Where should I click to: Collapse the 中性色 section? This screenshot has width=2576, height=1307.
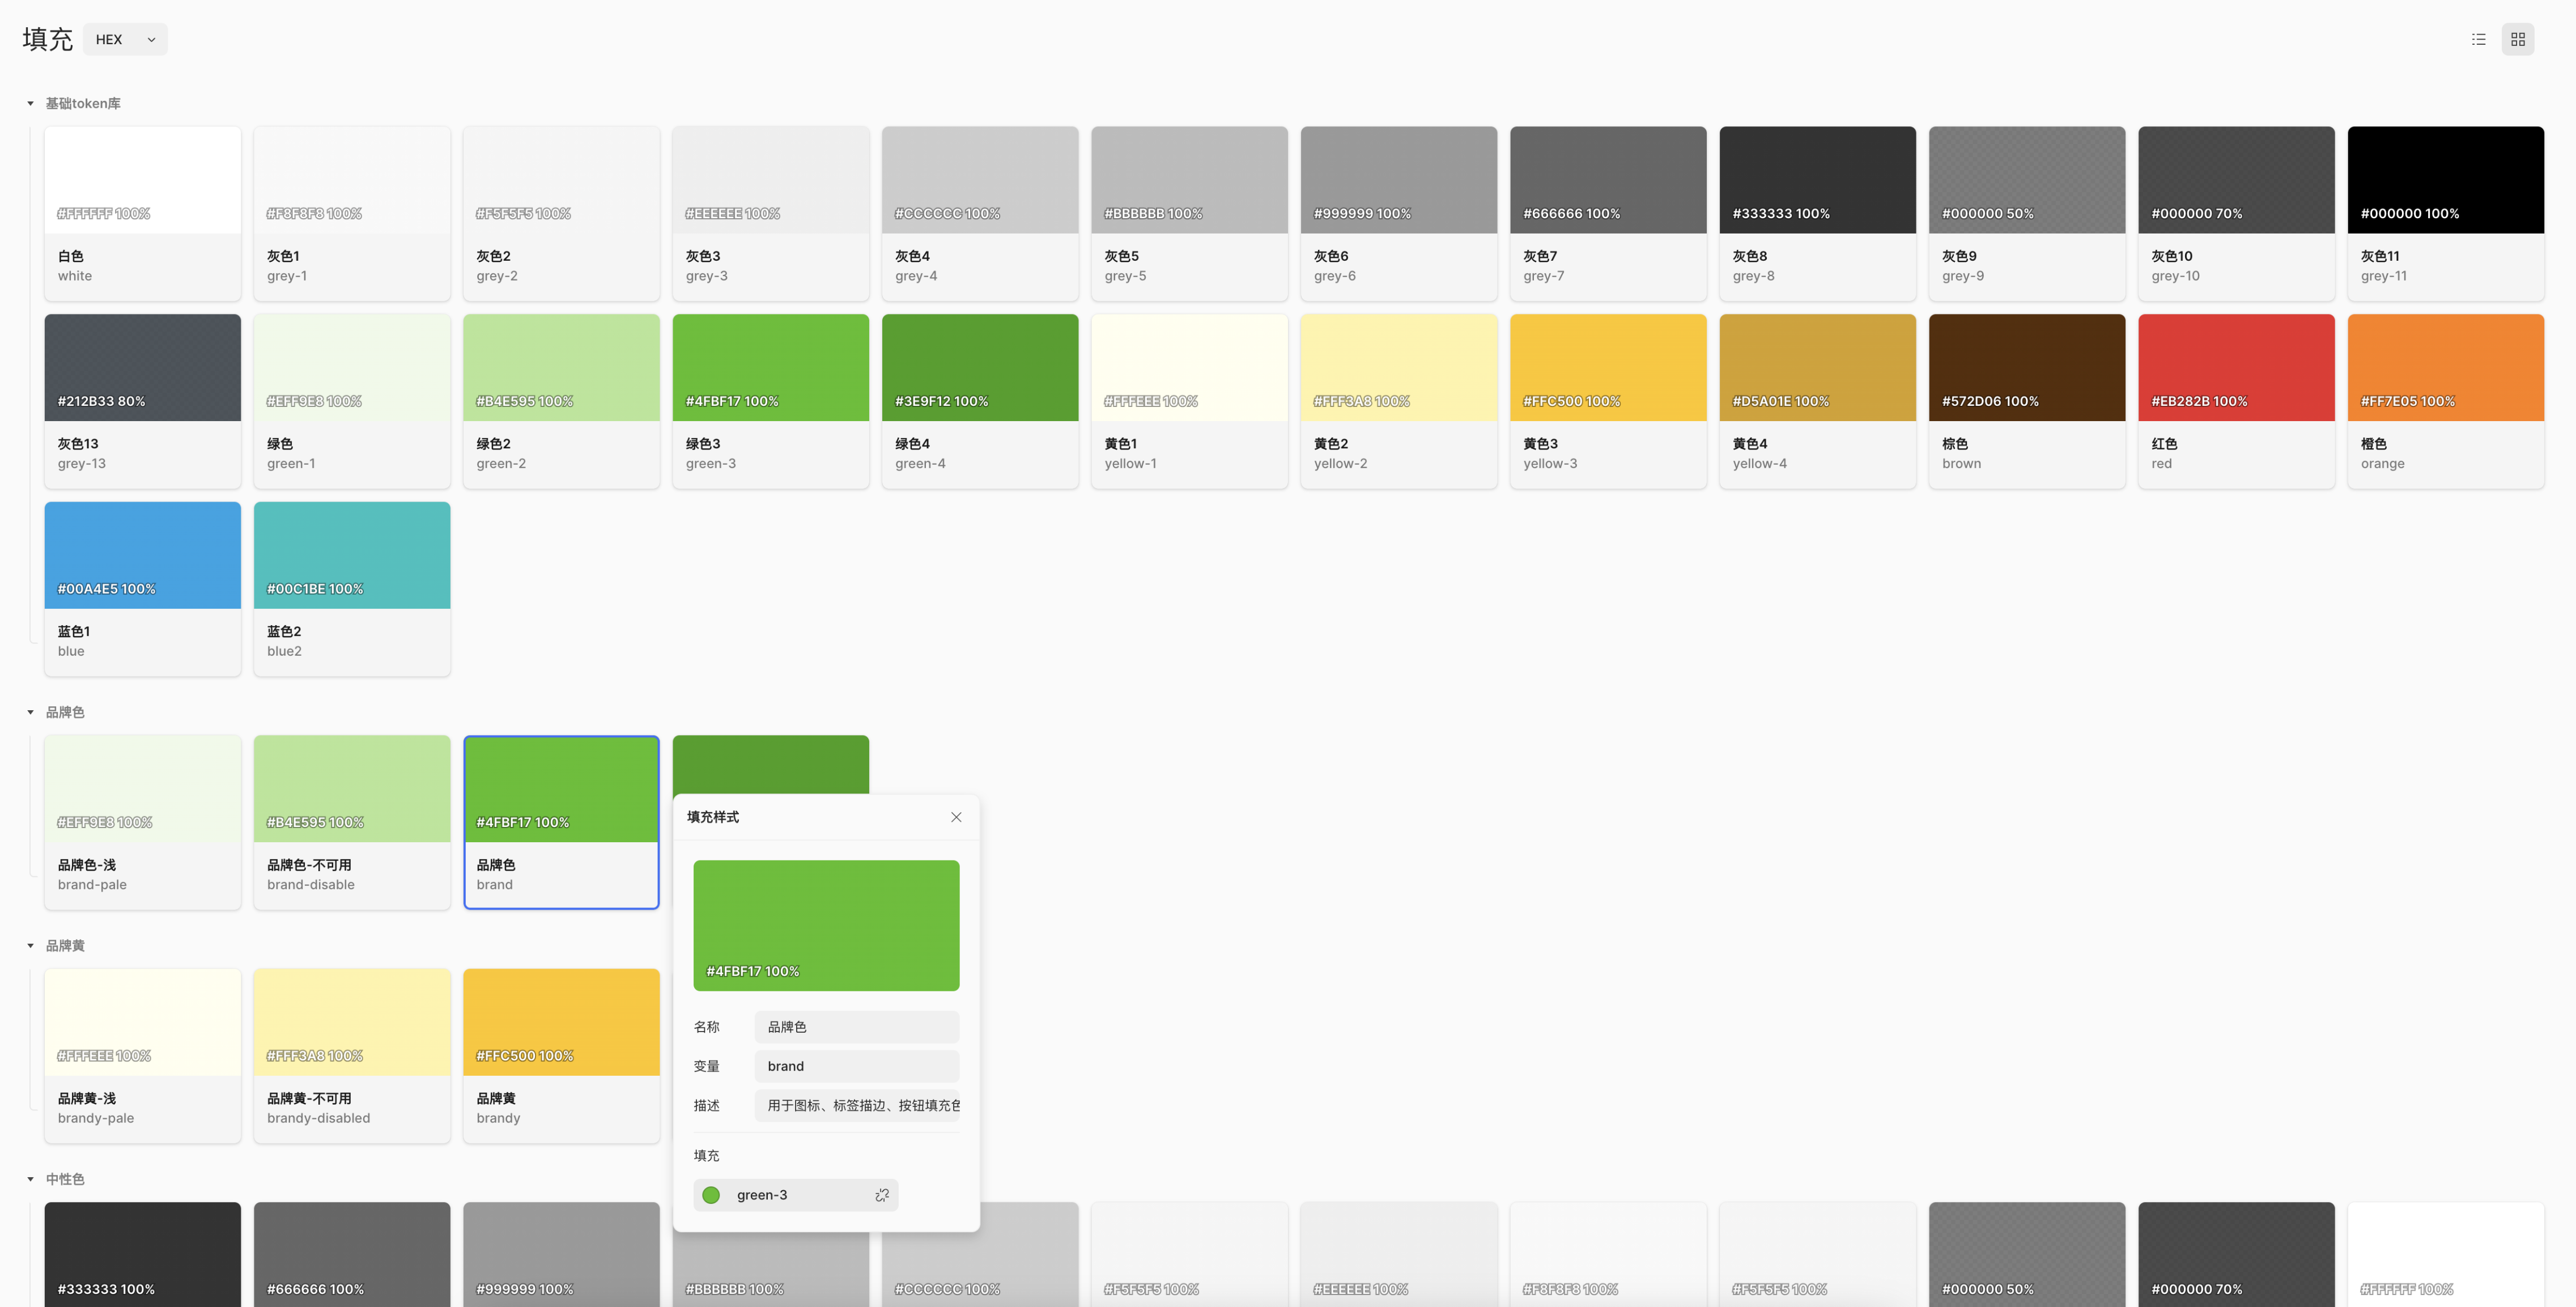(x=30, y=1179)
